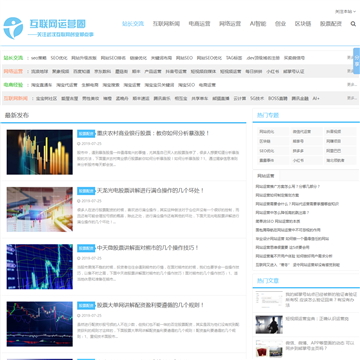360x360 pixels.
Task: Open the search magnifier icon
Action: pyautogui.click(x=353, y=24)
